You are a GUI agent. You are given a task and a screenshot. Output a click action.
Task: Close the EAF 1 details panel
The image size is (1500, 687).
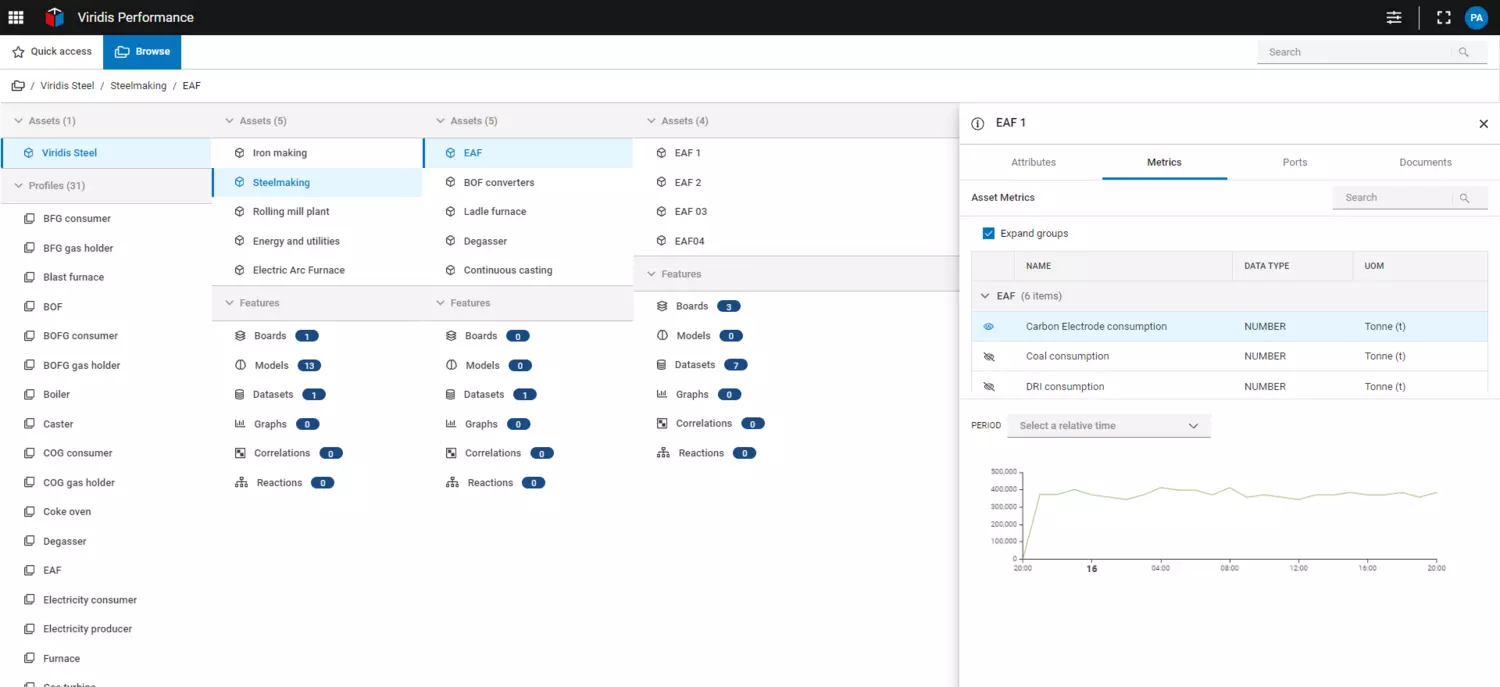1483,124
